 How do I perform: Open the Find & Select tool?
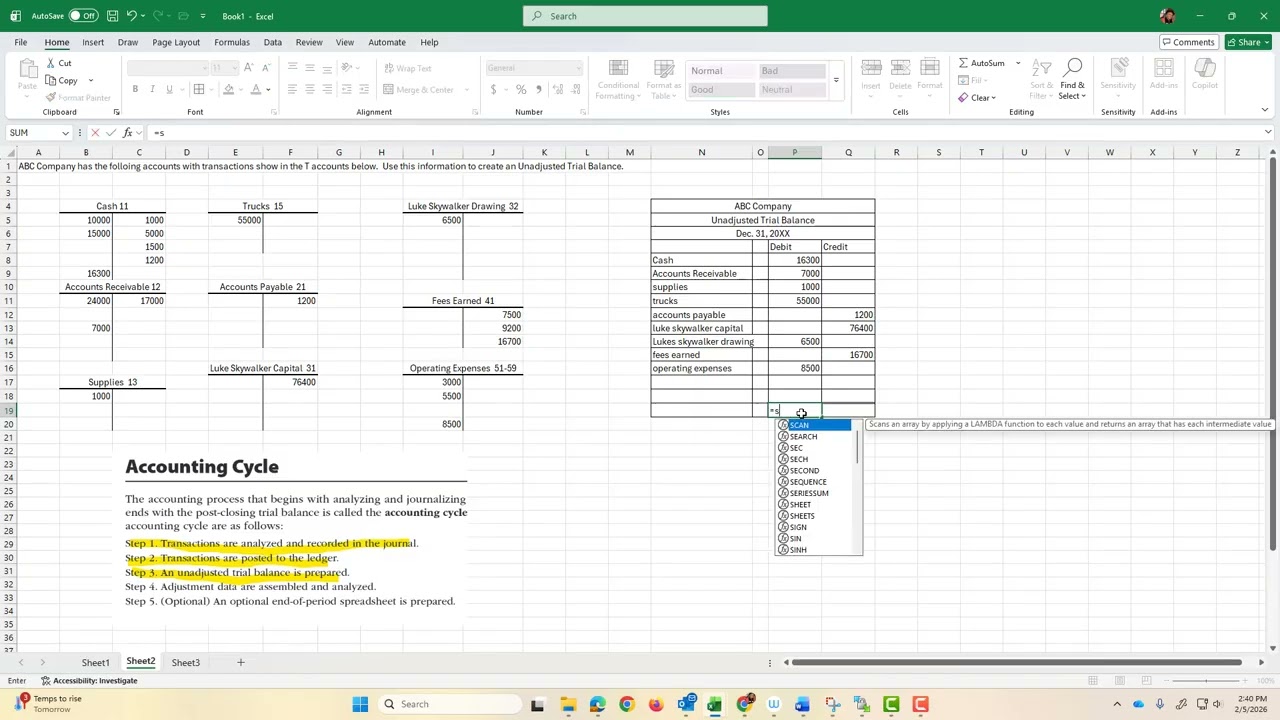(x=1072, y=79)
